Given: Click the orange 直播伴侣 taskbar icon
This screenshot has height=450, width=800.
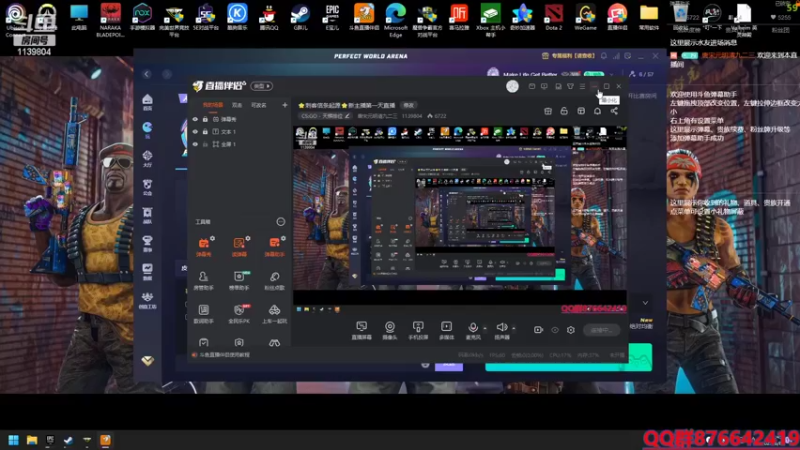Looking at the screenshot, I should [x=105, y=440].
